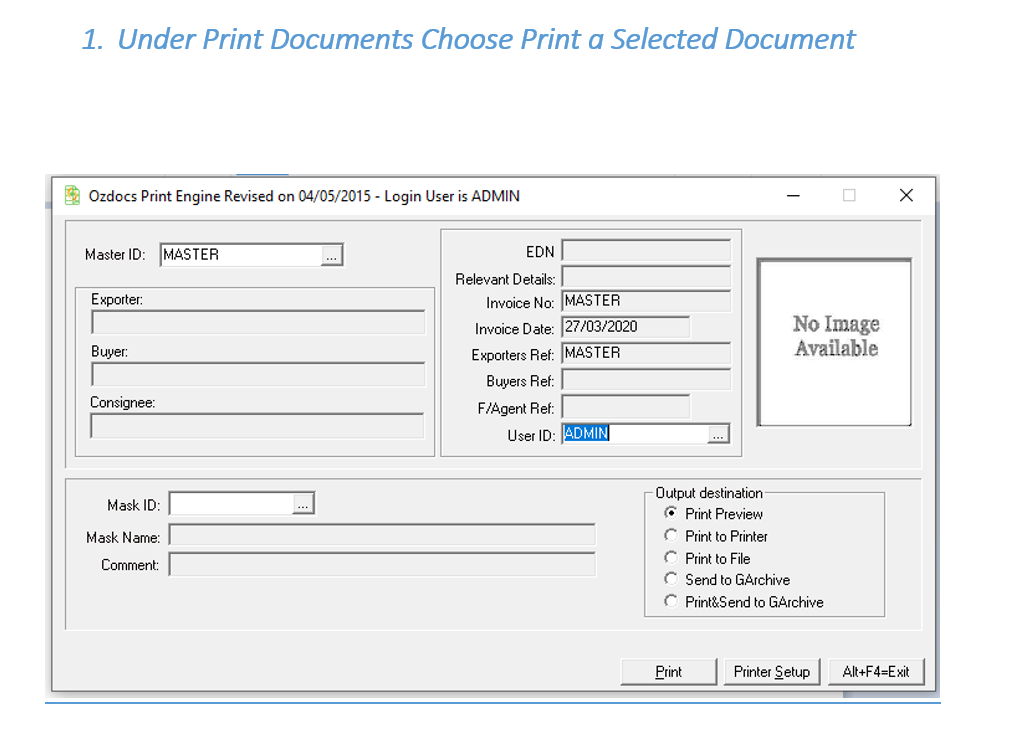The height and width of the screenshot is (756, 1009).
Task: Open Printer Setup
Action: 772,672
